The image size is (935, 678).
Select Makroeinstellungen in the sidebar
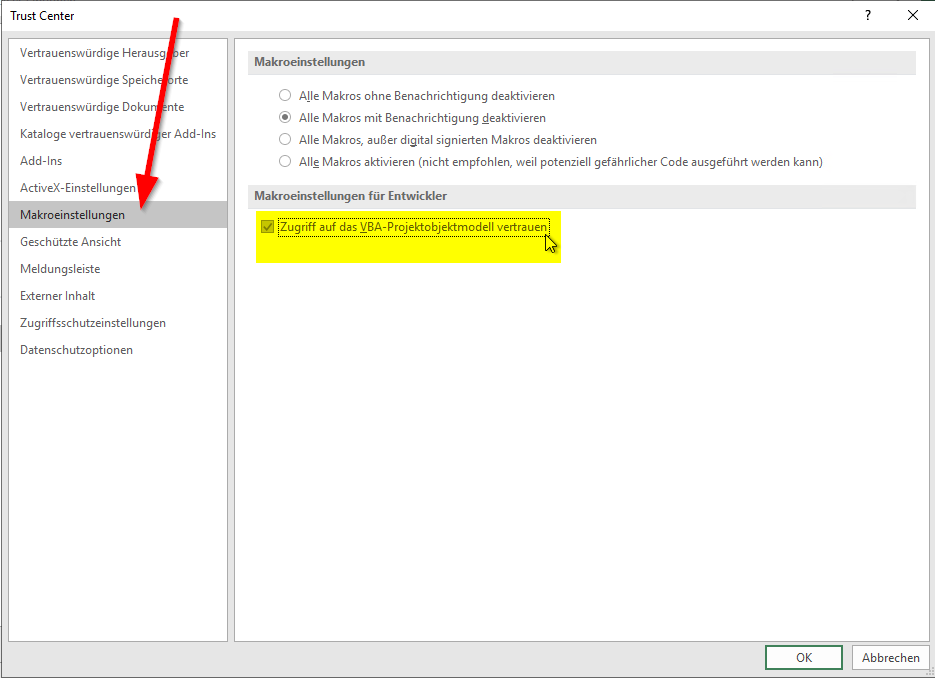coord(73,215)
